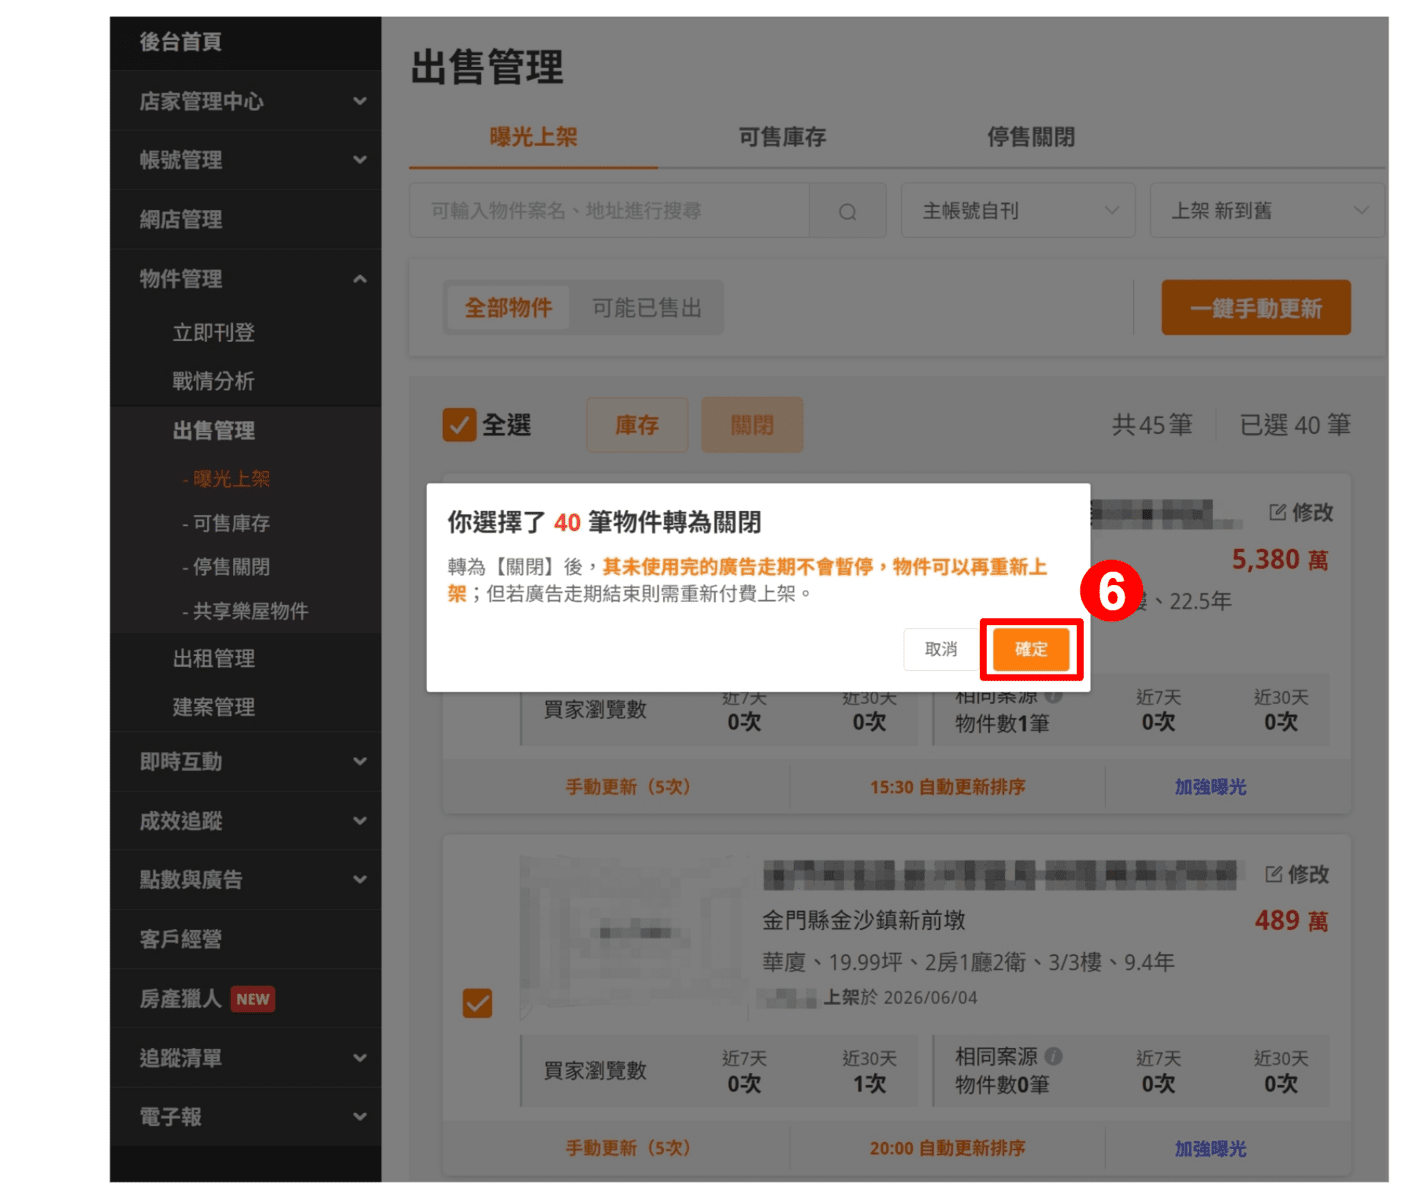Expand the 電子報 sidebar menu

[245, 1117]
